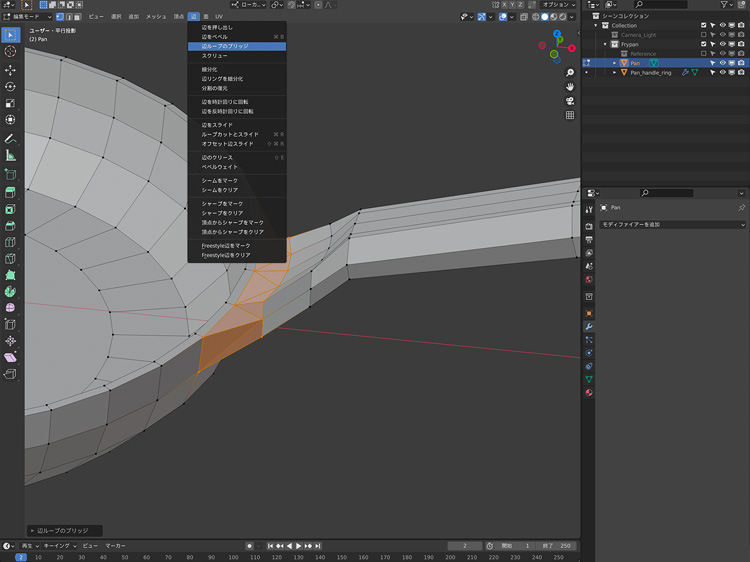Click the Rotate tool icon
The image size is (750, 562).
(10, 86)
